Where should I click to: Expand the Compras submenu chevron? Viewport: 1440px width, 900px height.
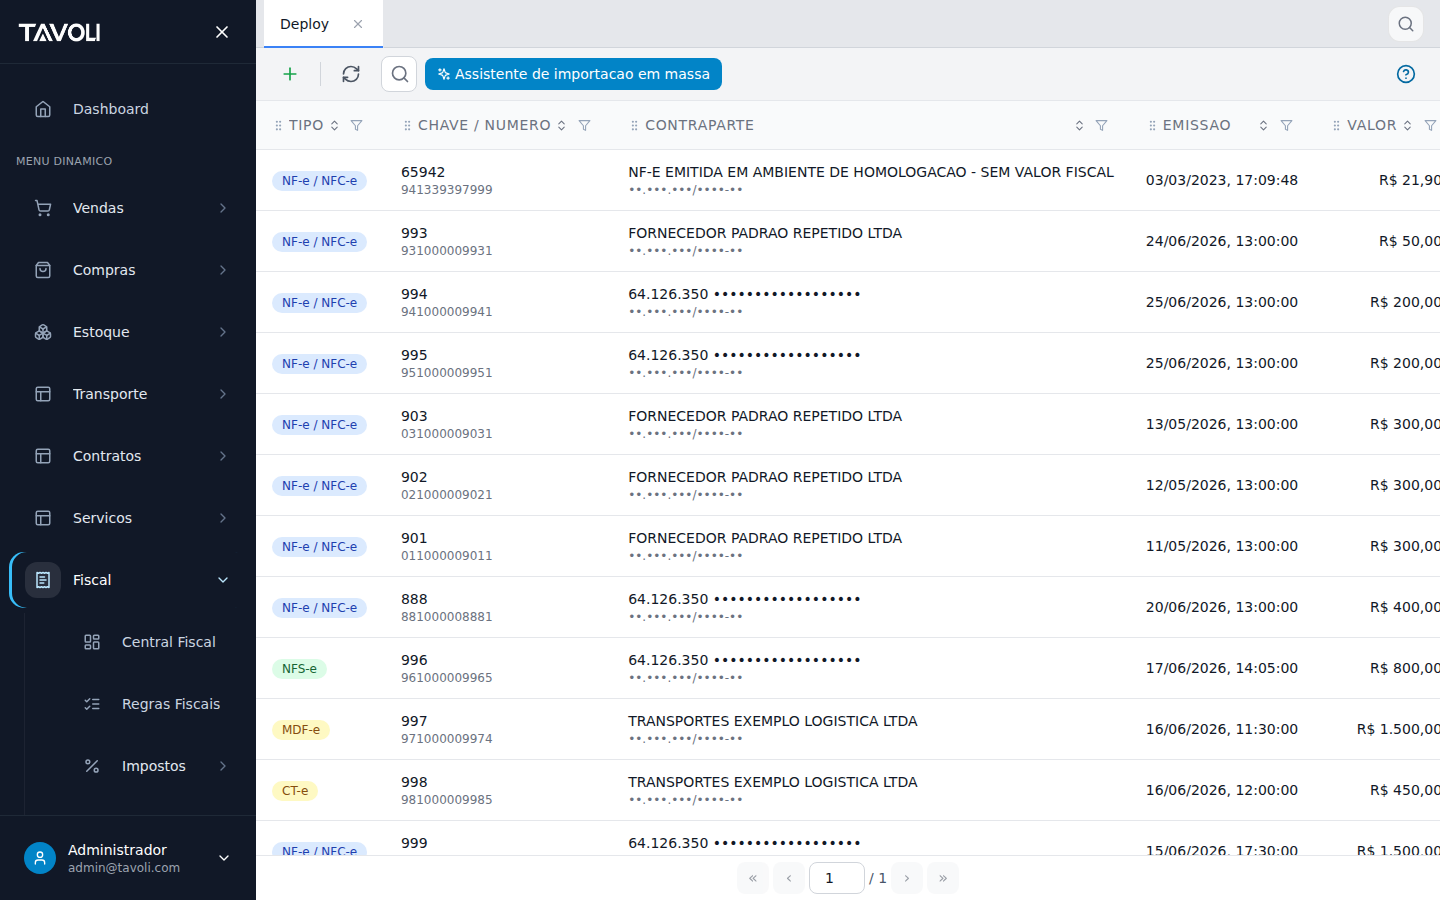(x=223, y=270)
